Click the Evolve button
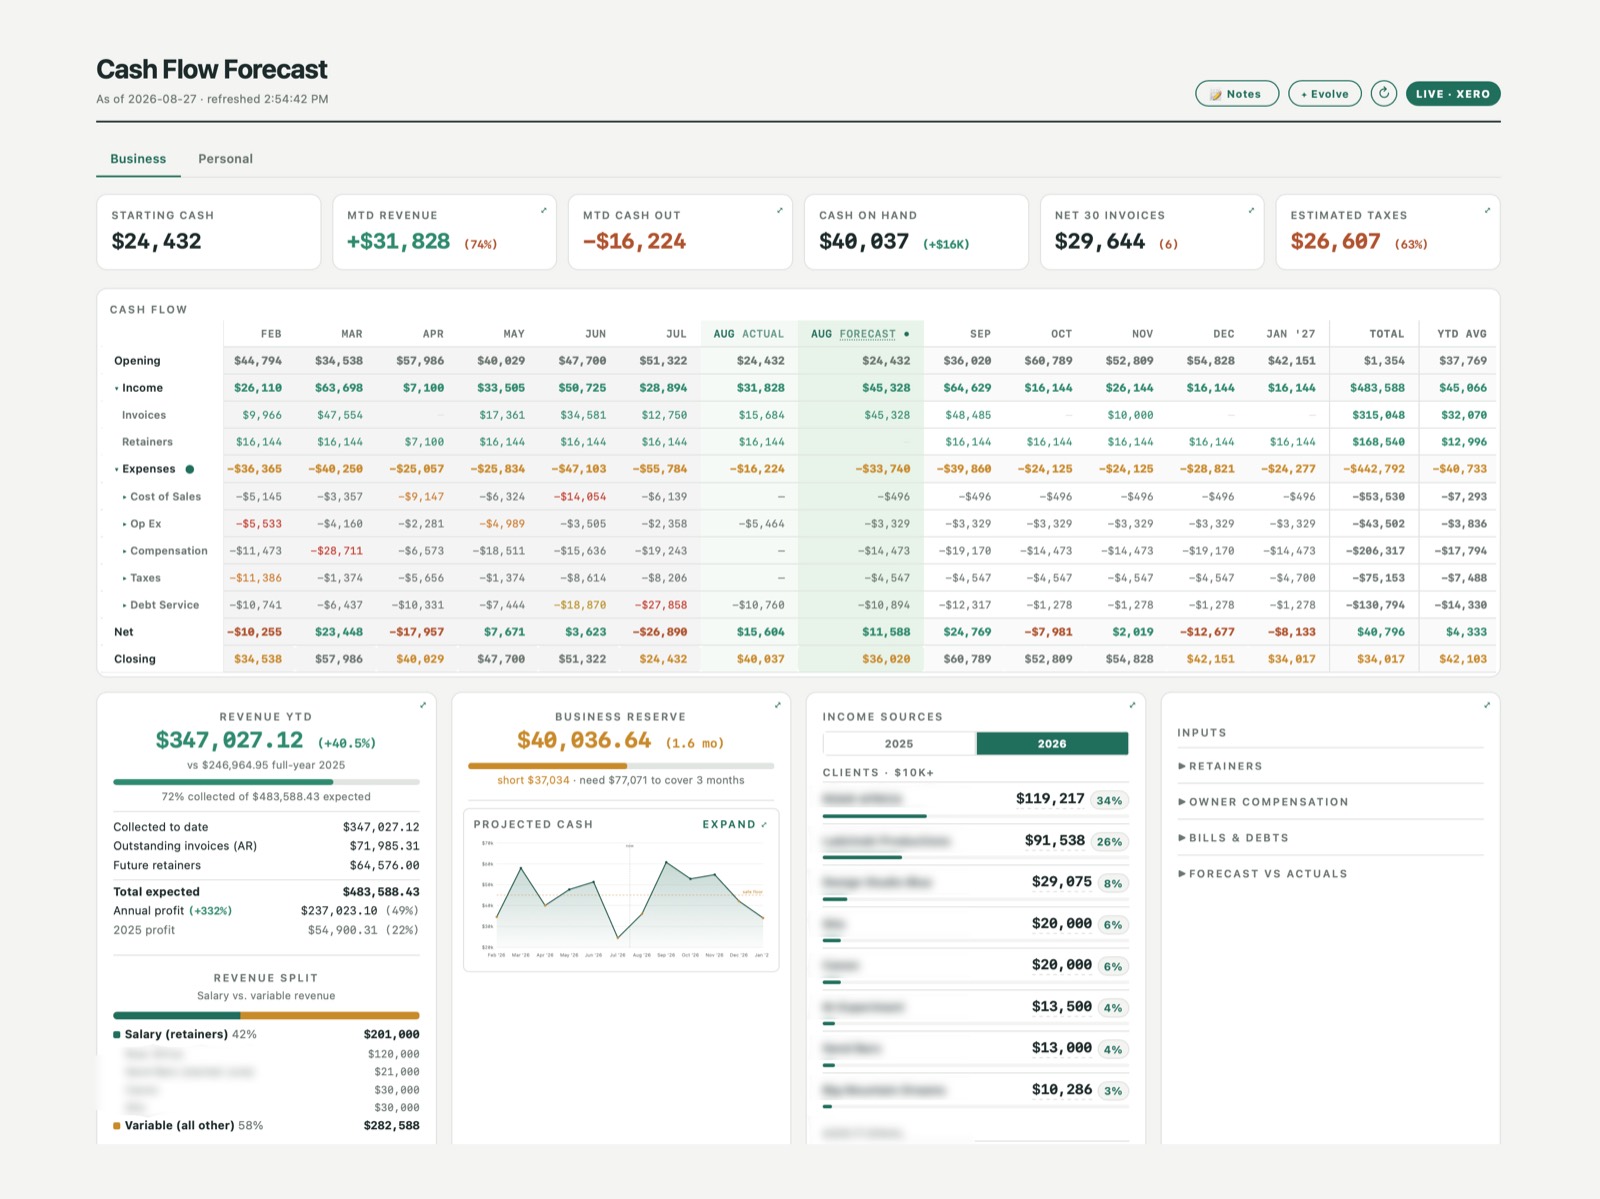Screen dimensions: 1600x1199 coord(1325,94)
